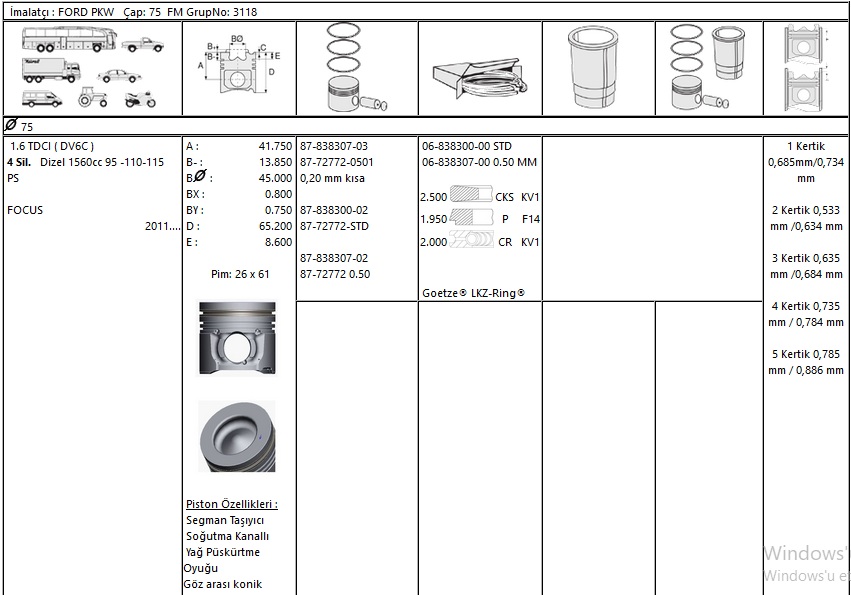Viewport: 851px width, 595px height.
Task: Open the piston crown top-view photo
Action: [236, 437]
